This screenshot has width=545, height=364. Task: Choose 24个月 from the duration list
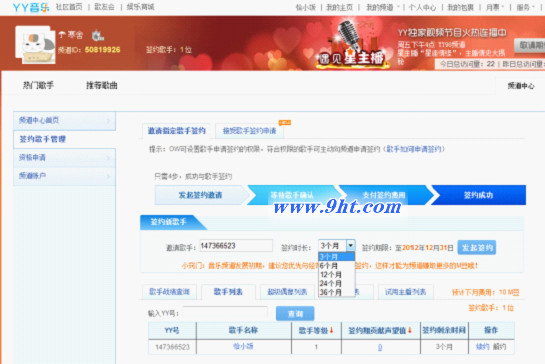tap(336, 283)
